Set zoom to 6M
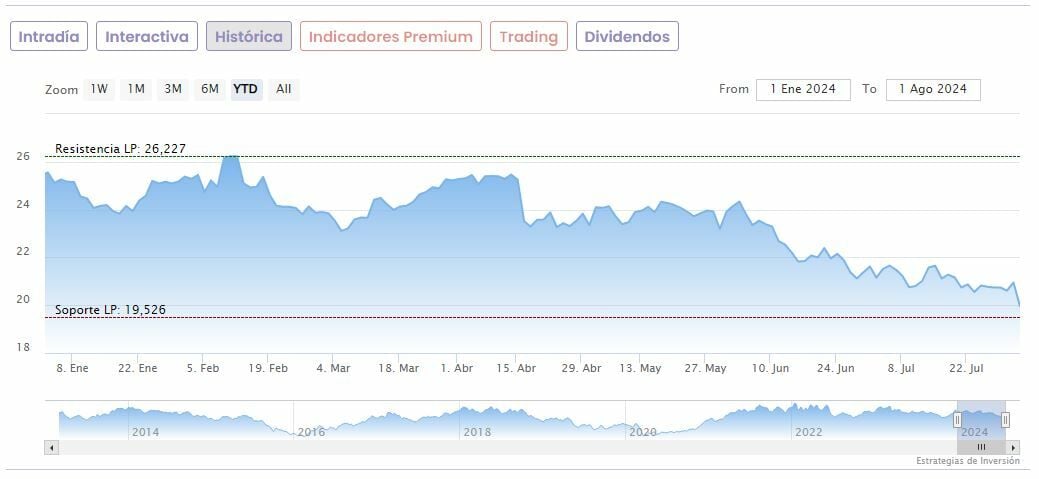 209,89
